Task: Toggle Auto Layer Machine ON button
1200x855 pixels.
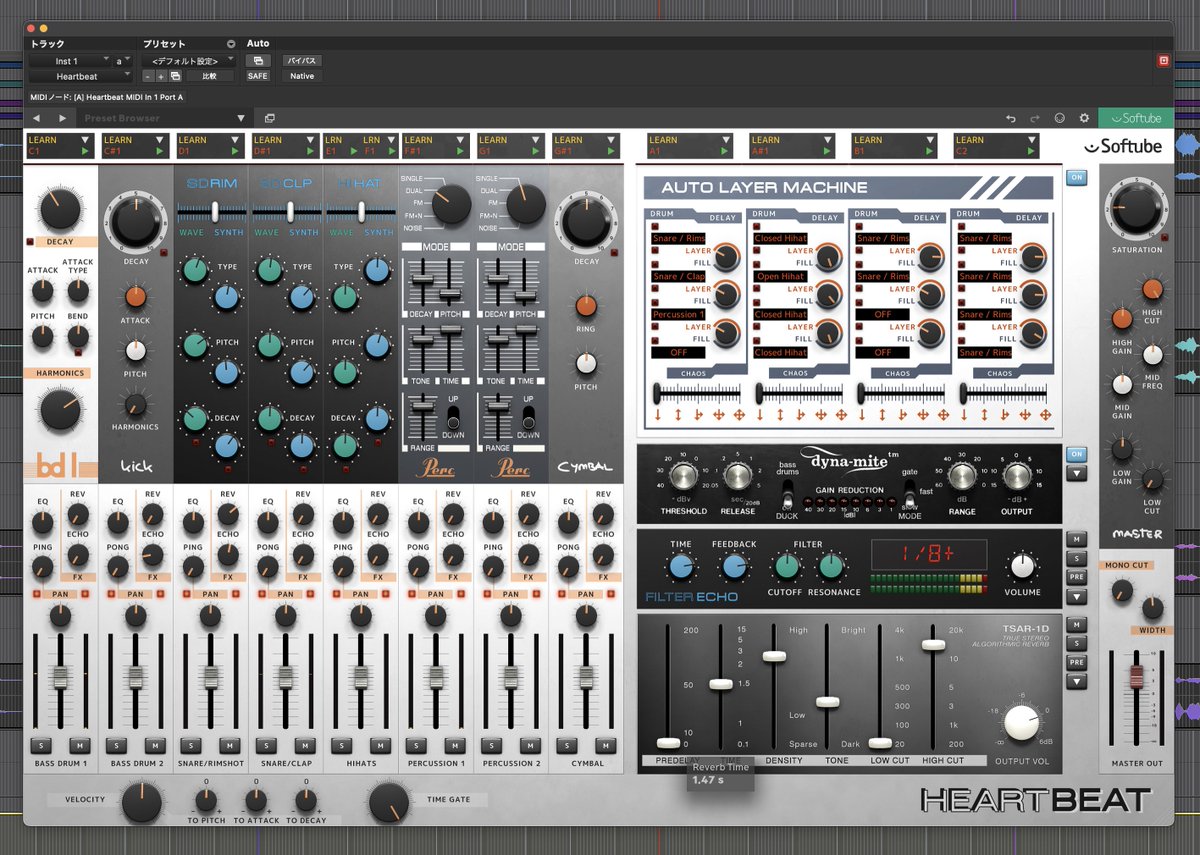Action: pyautogui.click(x=1076, y=178)
